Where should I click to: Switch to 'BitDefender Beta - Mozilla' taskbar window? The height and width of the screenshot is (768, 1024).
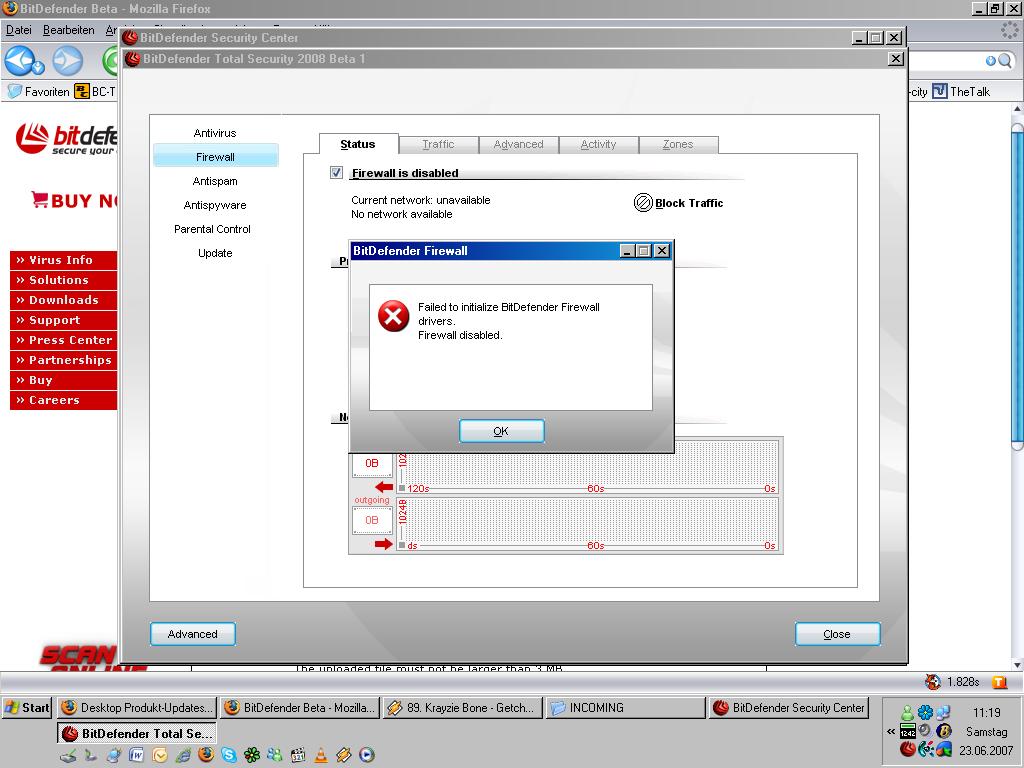coord(299,708)
